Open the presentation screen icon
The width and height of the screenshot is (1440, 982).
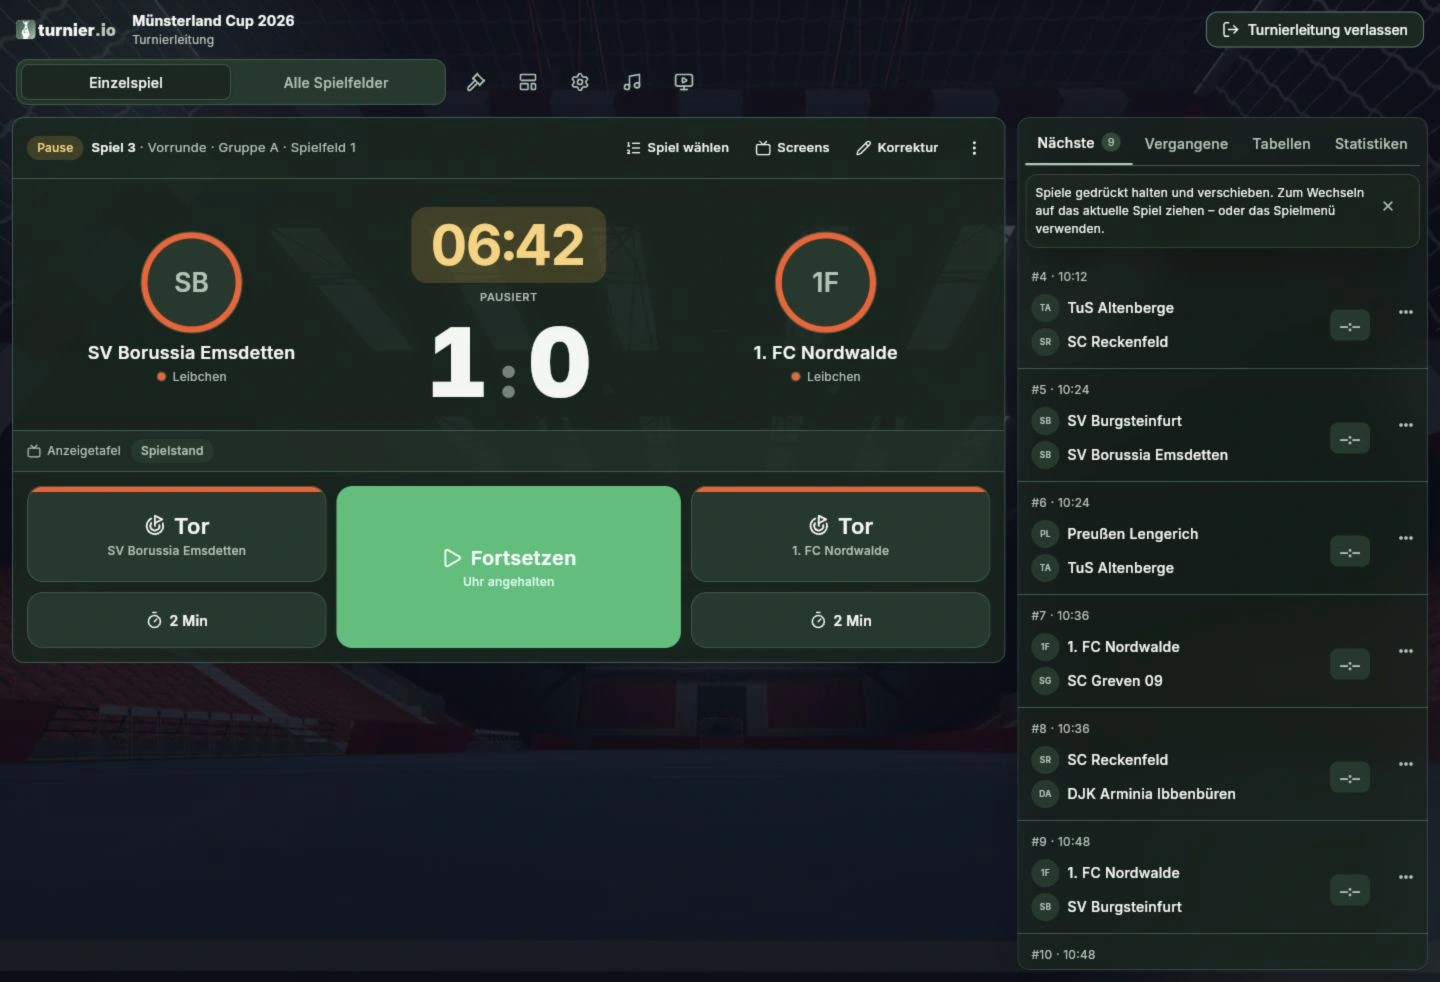pos(684,82)
